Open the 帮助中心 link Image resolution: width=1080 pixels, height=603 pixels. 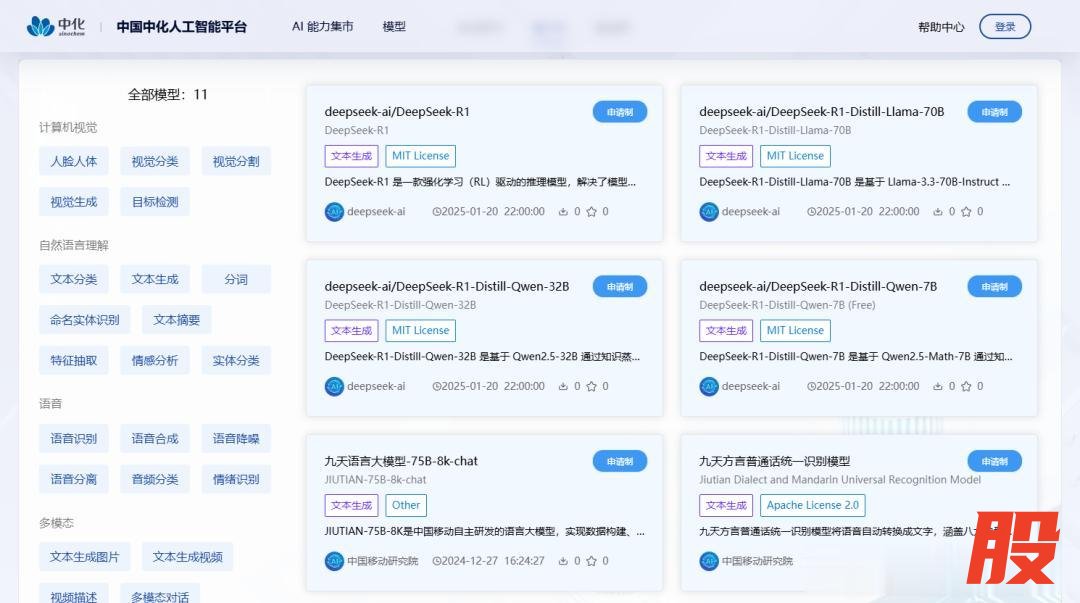941,27
